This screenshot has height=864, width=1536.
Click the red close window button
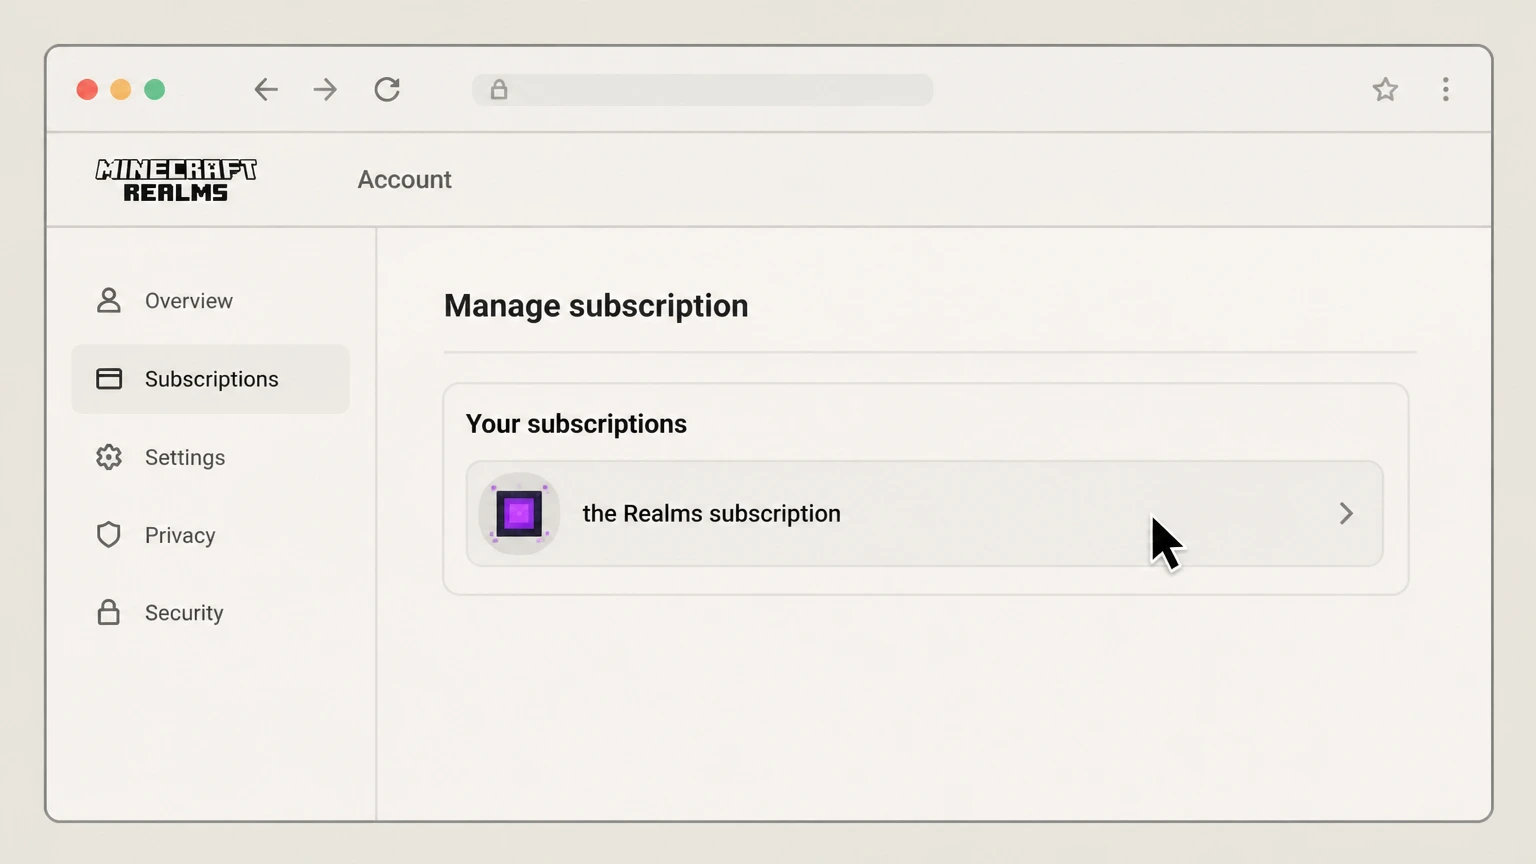87,90
